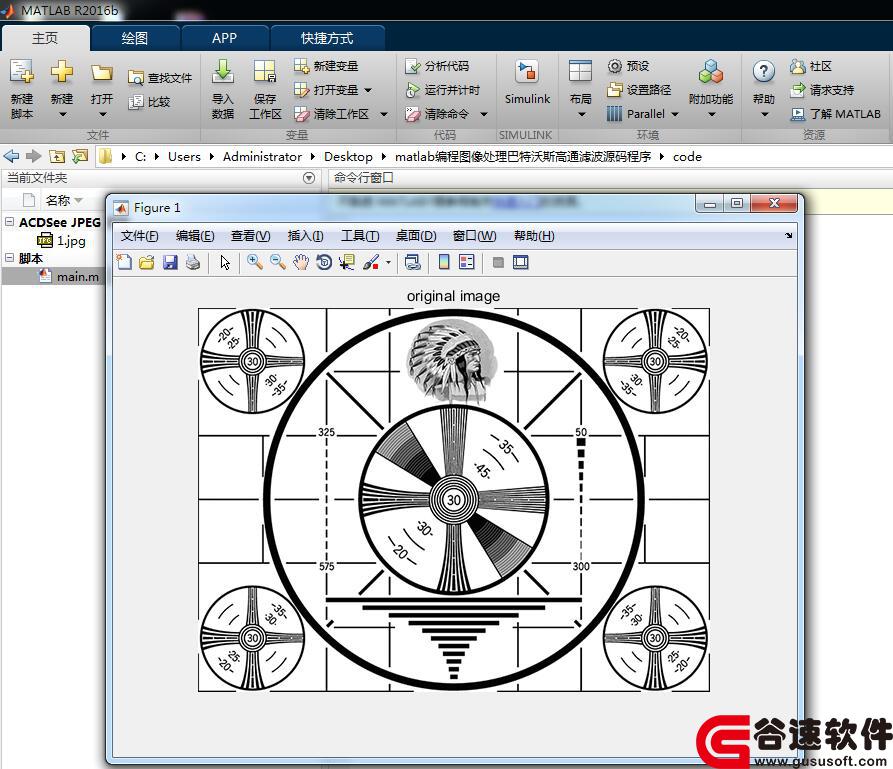Collapse the 脚本 file group

click(x=10, y=257)
